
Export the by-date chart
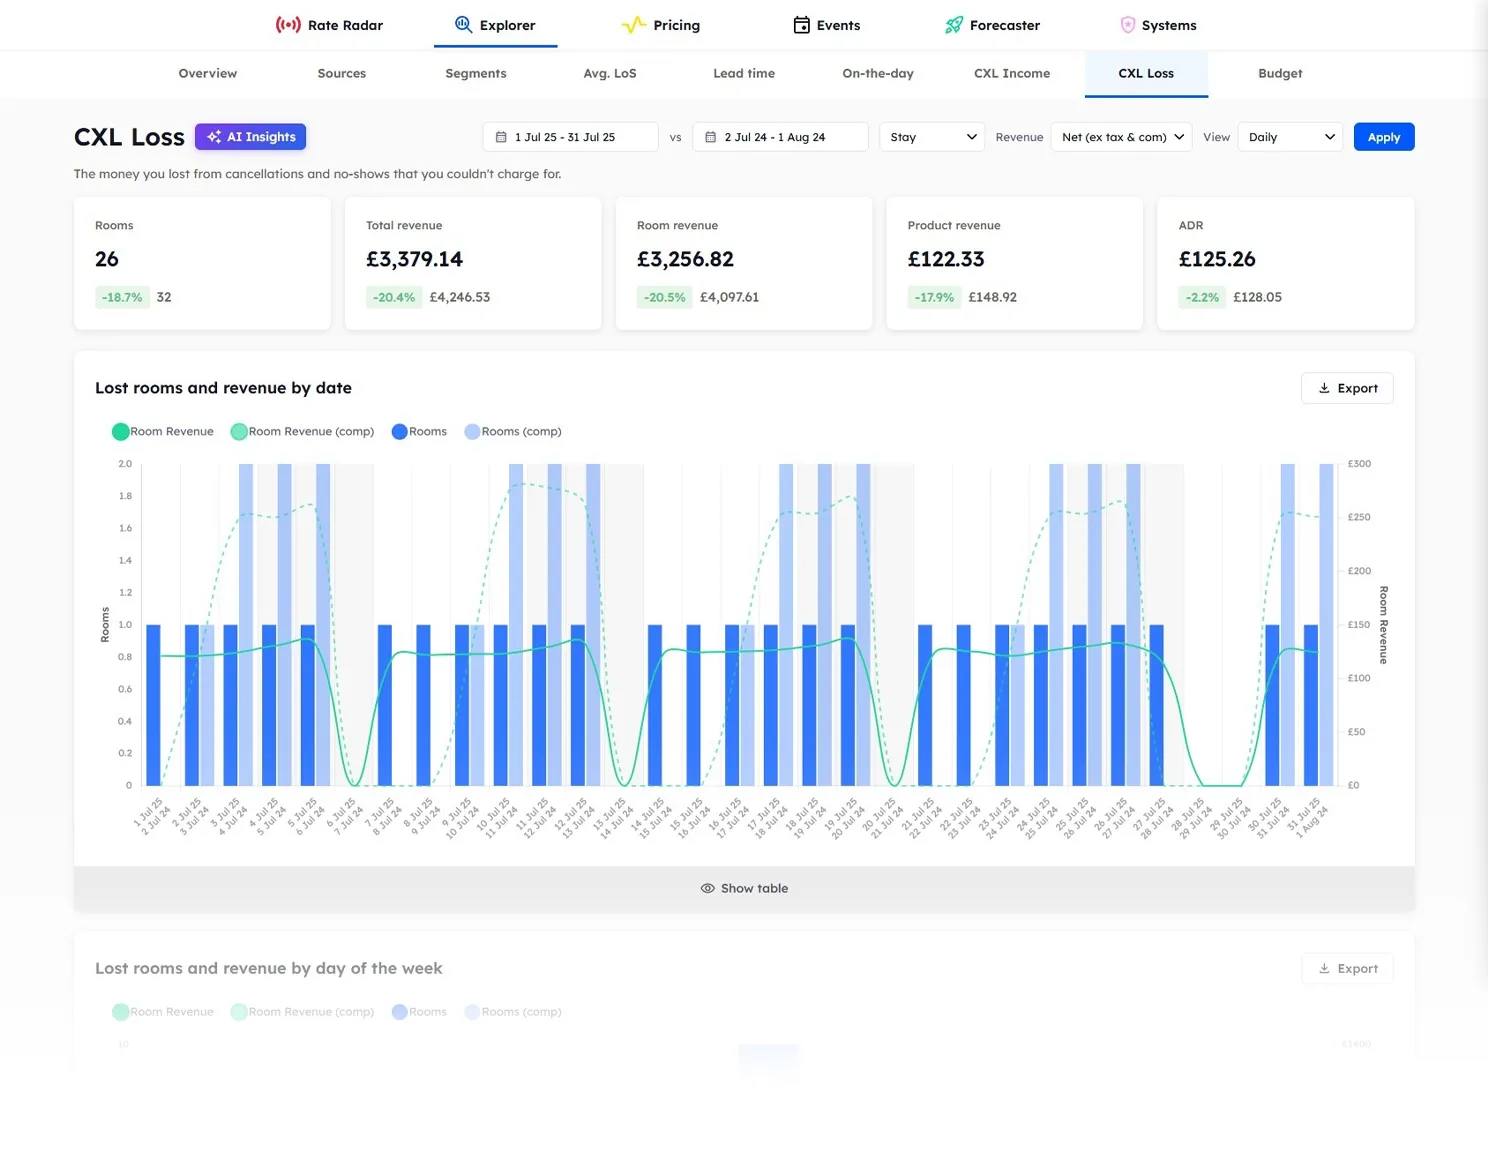(1347, 388)
